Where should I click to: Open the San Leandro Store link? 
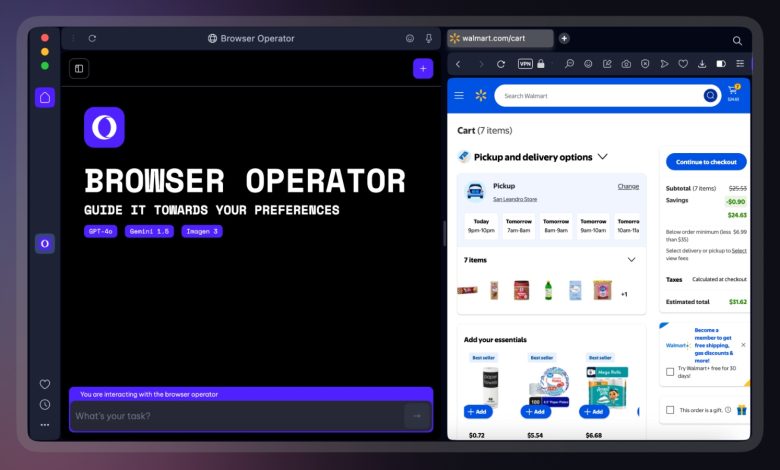coord(515,199)
